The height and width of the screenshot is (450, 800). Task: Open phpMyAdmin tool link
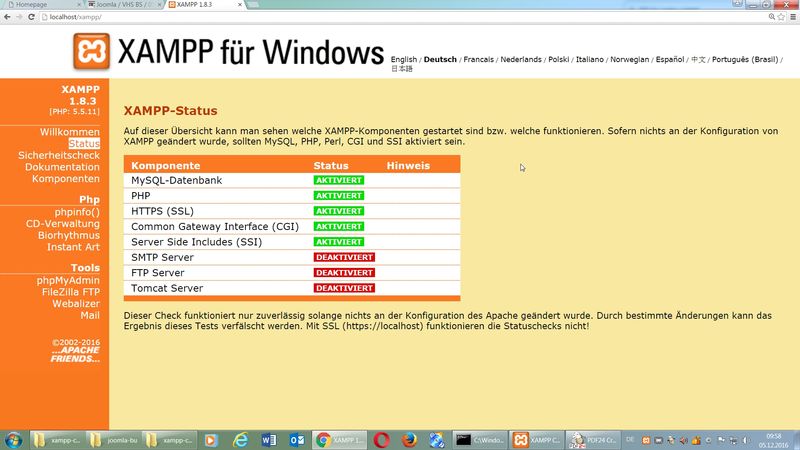point(68,281)
